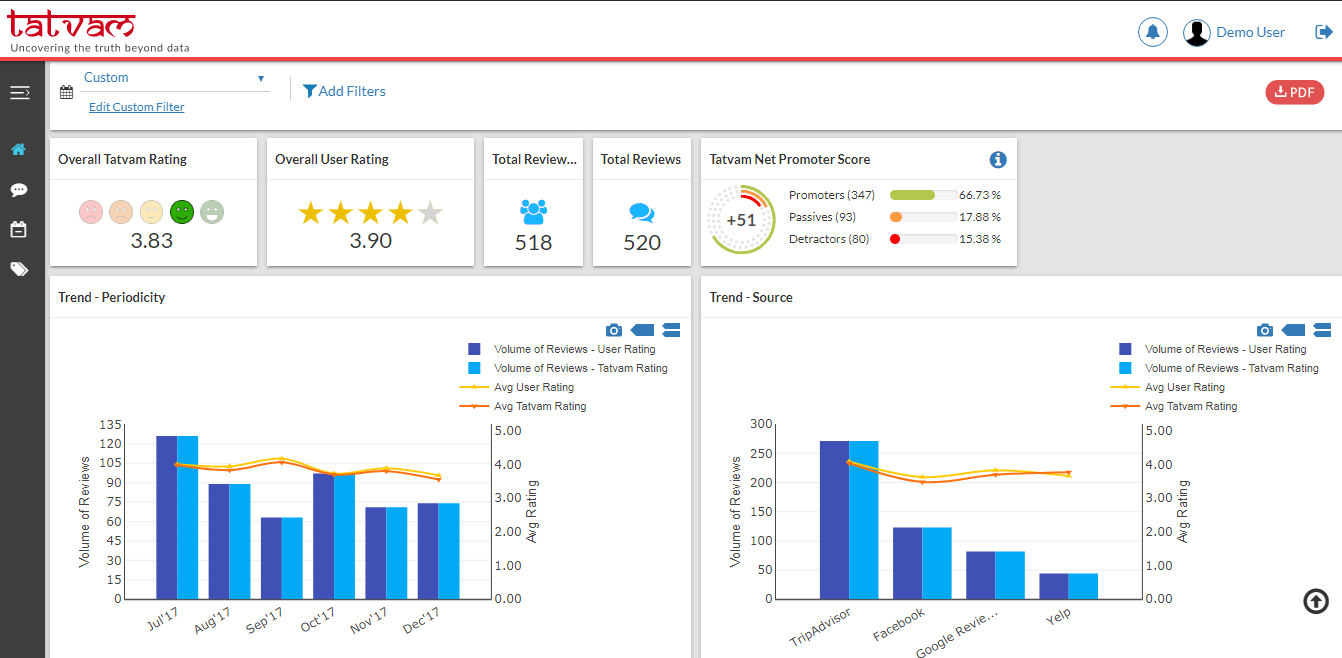Open the comments/reviews section from the sidebar

tap(19, 189)
